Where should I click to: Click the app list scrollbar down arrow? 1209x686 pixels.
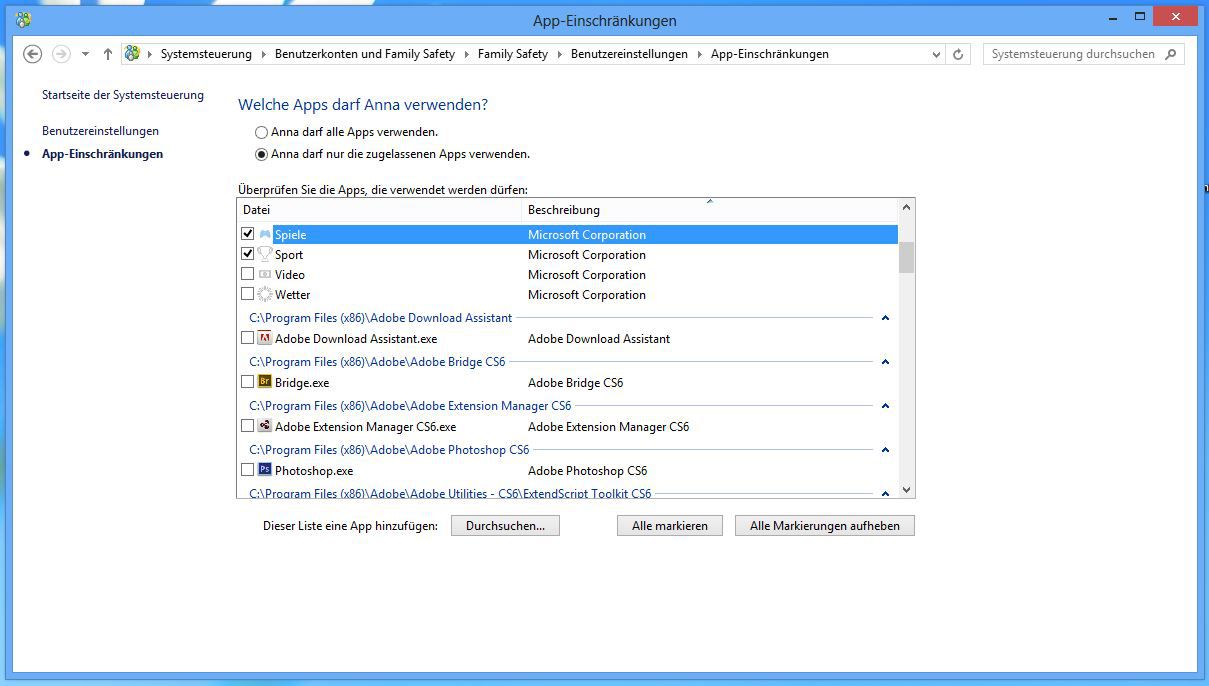[x=906, y=490]
